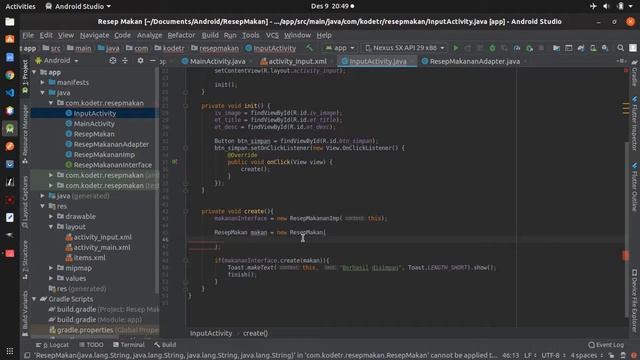
Task: Toggle the Flutter Inspector side panel
Action: click(x=635, y=124)
